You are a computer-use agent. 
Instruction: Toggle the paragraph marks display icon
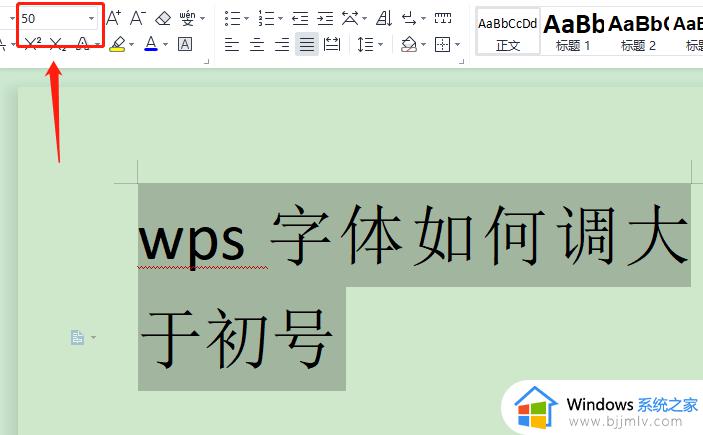click(x=409, y=18)
